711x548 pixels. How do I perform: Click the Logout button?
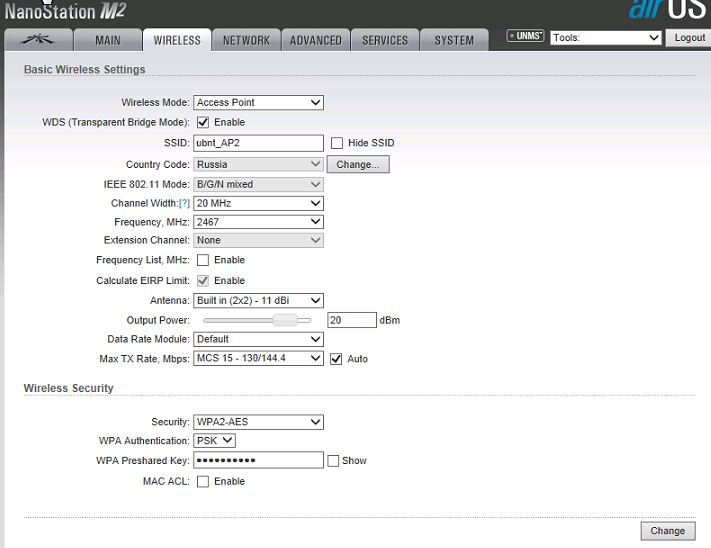689,38
